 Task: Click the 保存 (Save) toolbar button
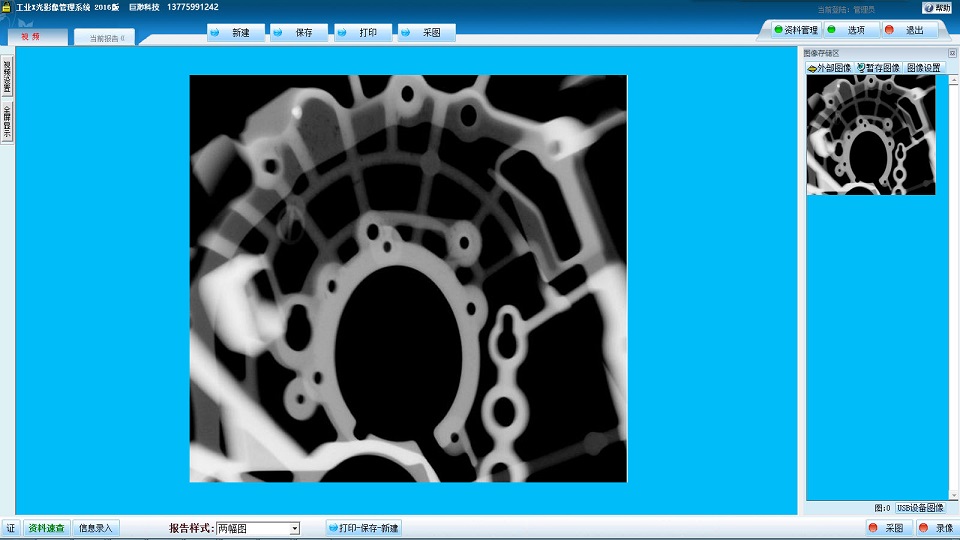(x=299, y=32)
